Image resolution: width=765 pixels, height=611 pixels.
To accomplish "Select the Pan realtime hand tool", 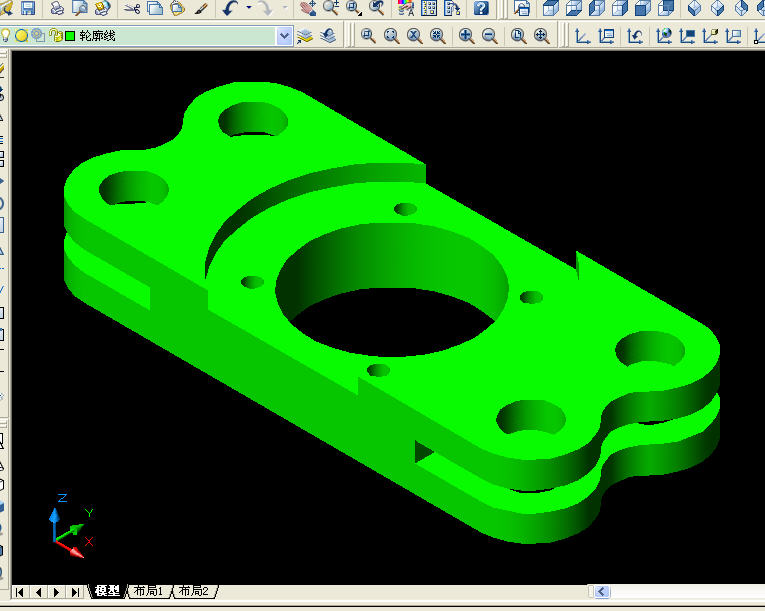I will (307, 8).
